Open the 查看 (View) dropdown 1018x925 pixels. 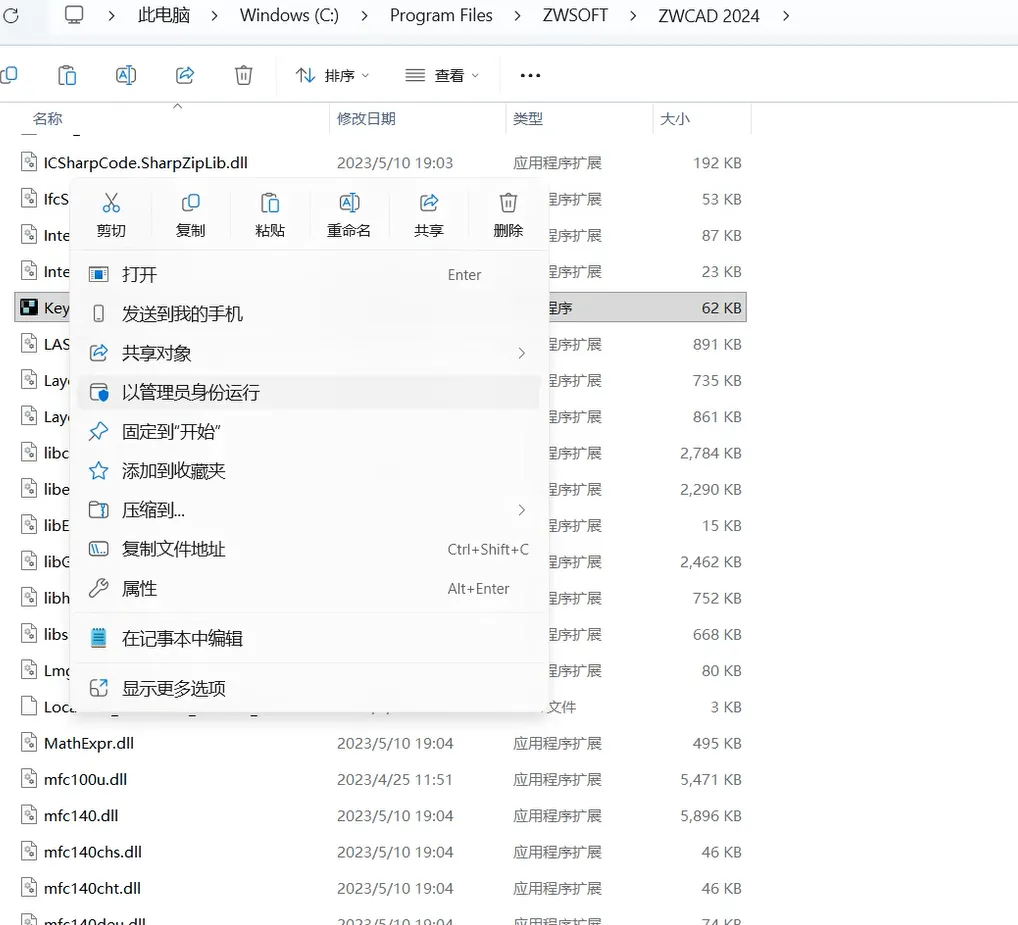(442, 75)
